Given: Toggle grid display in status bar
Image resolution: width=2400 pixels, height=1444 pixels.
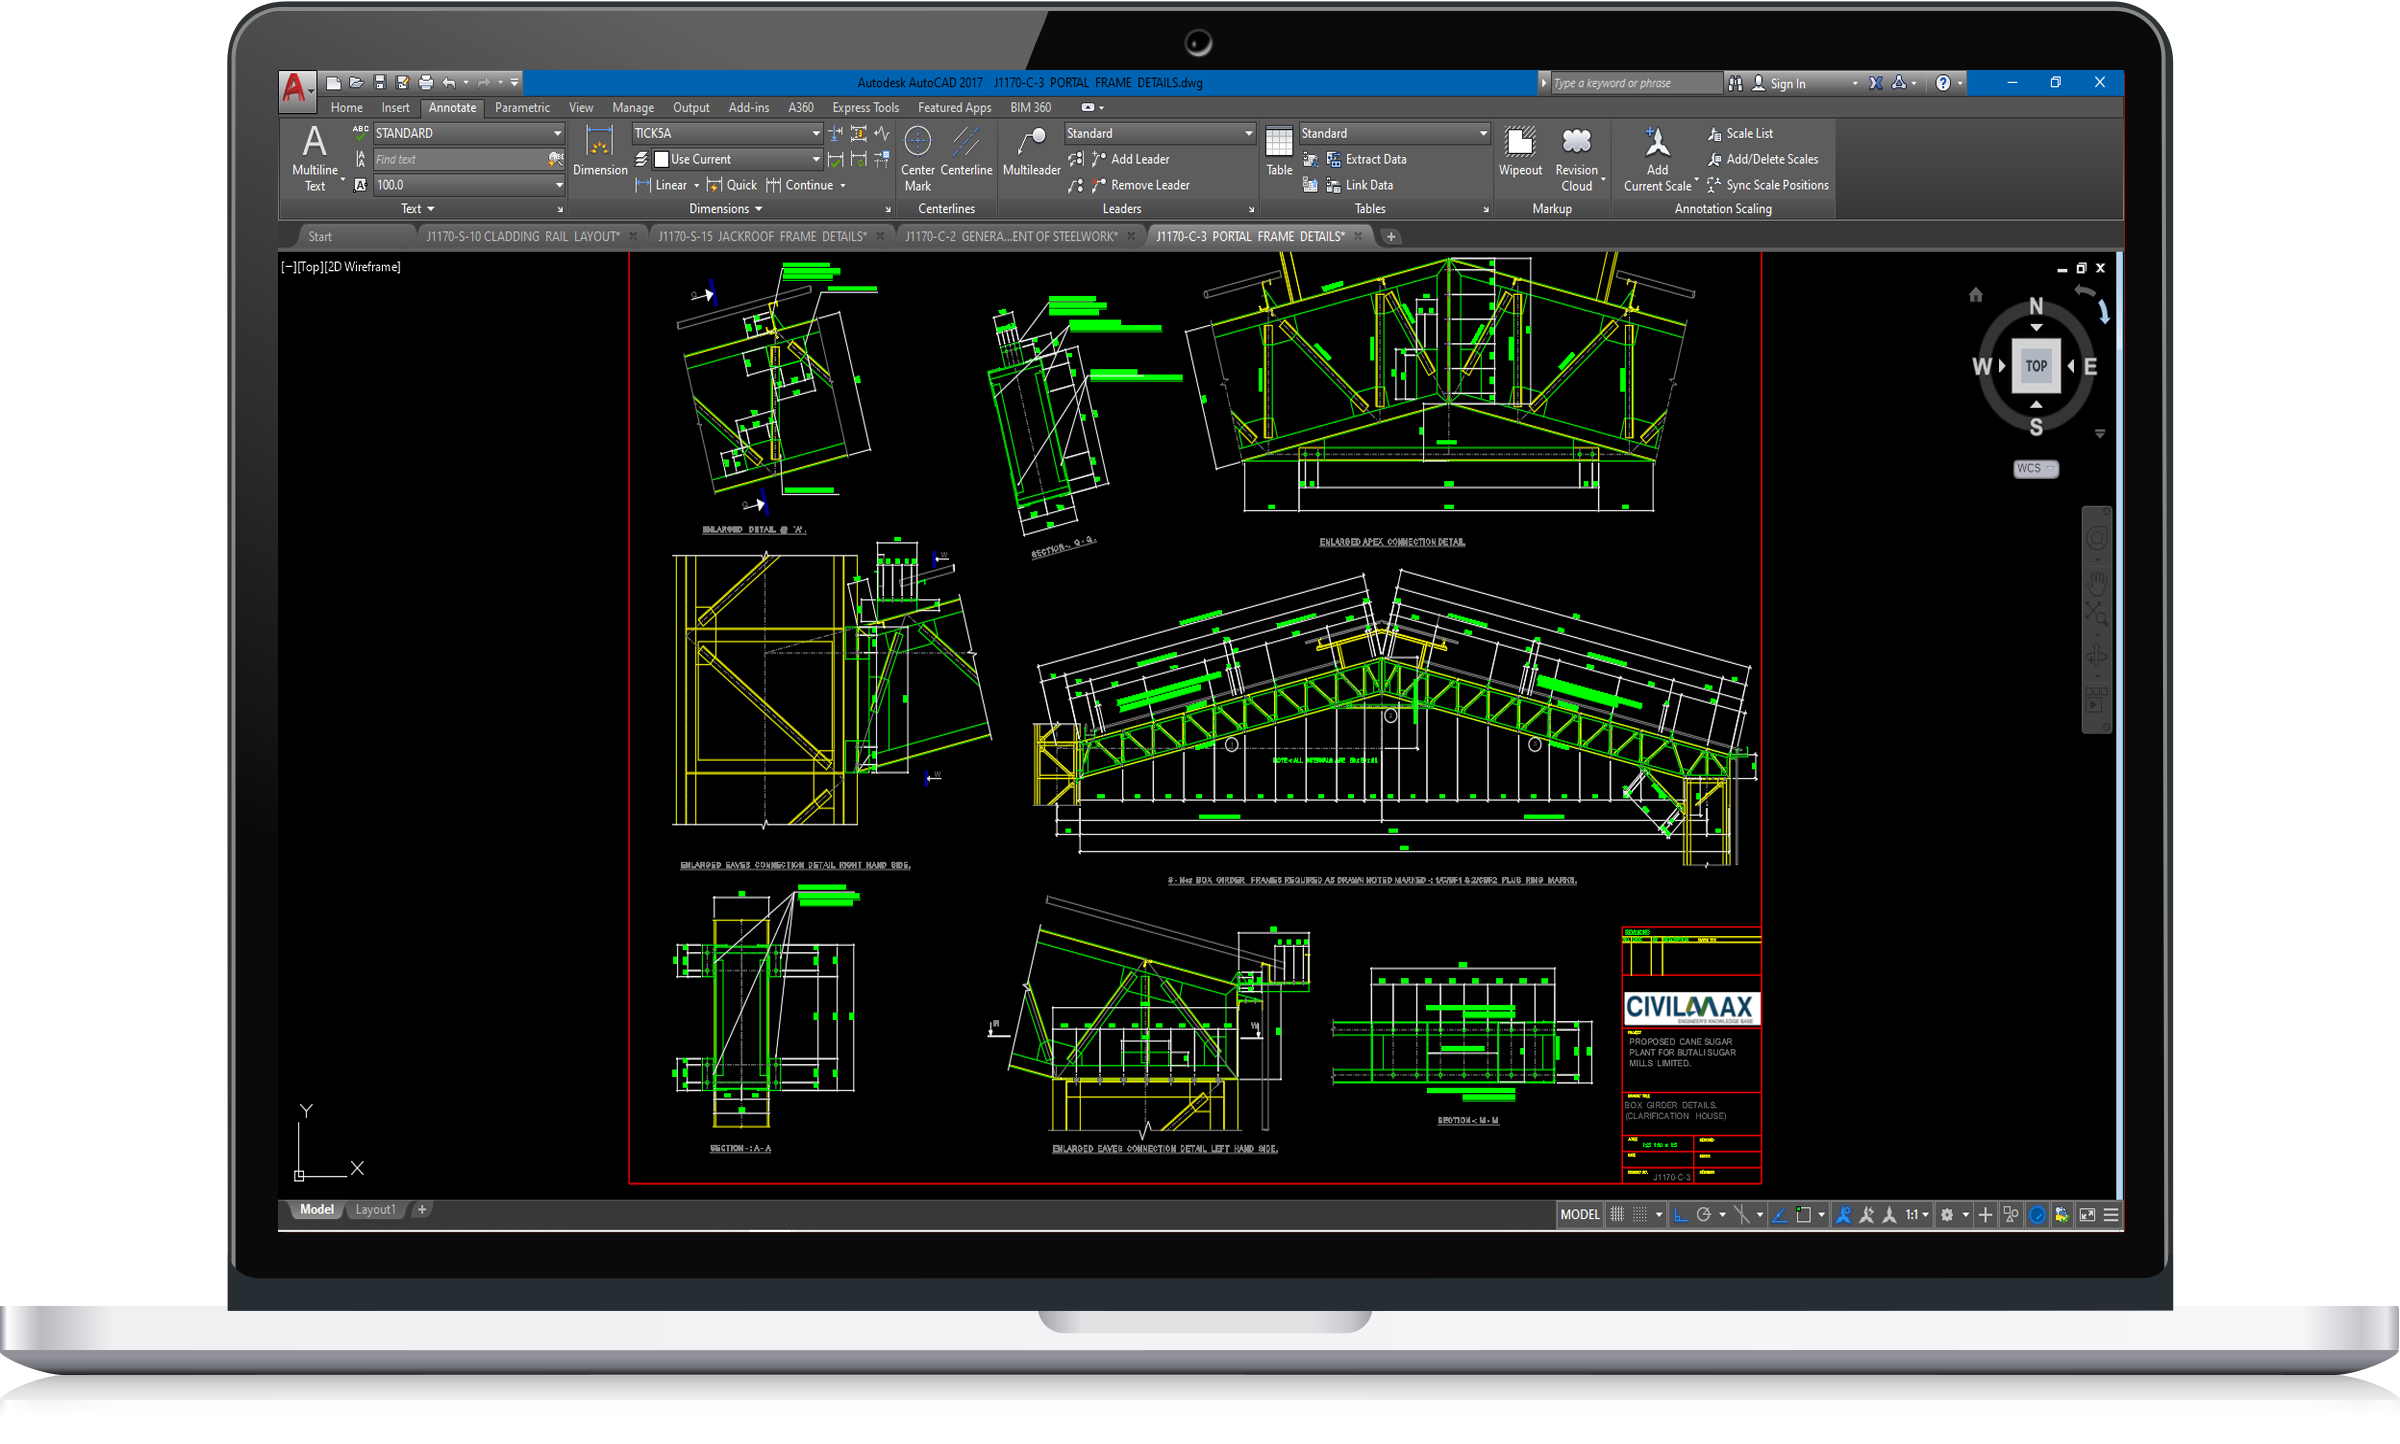Looking at the screenshot, I should click(x=1616, y=1214).
